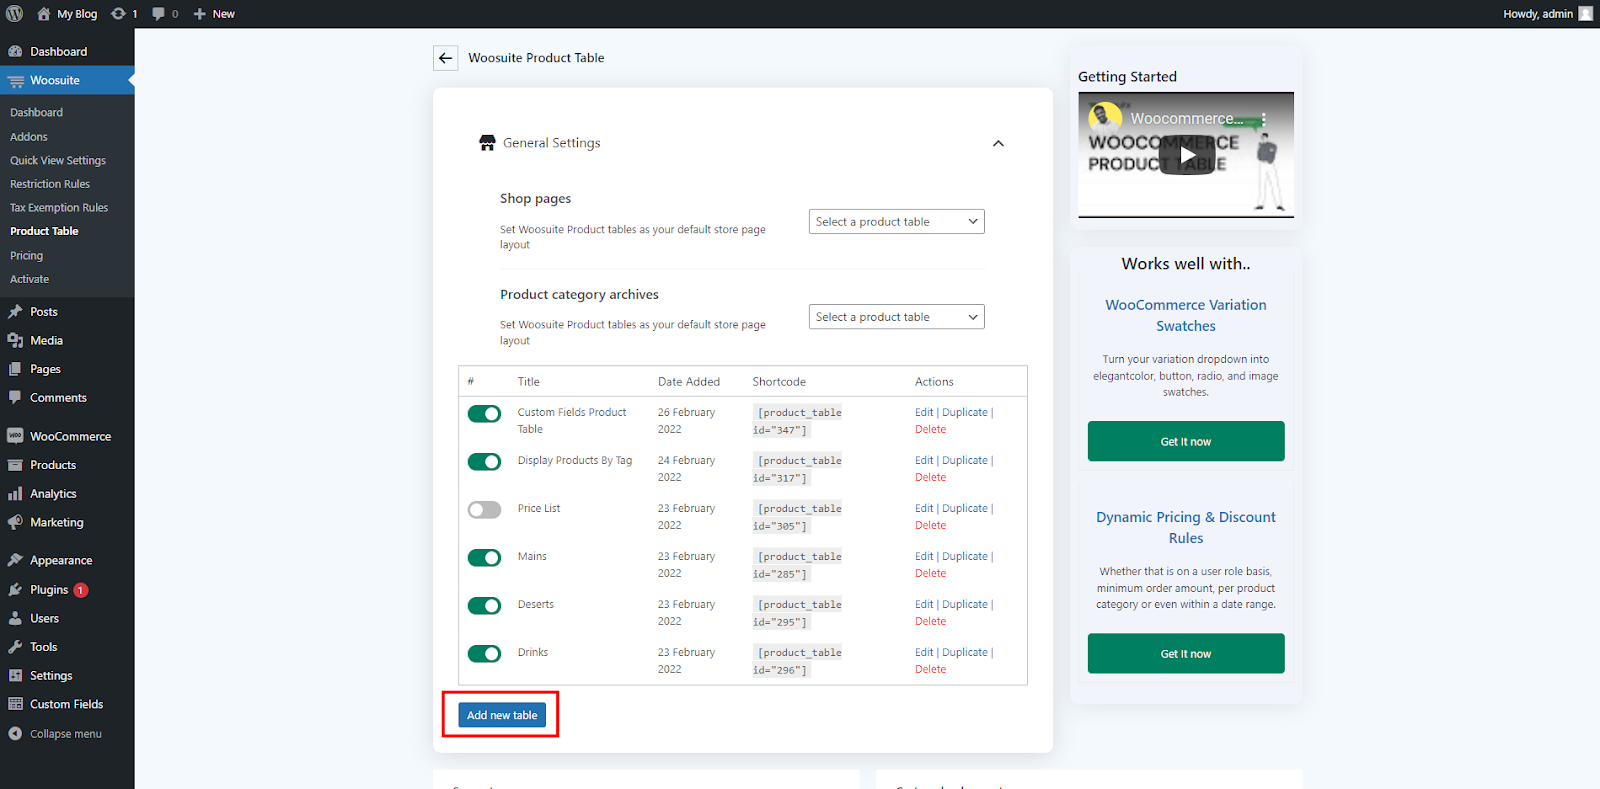The height and width of the screenshot is (789, 1600).
Task: Open the Tax Exemption Rules submenu item
Action: [59, 208]
